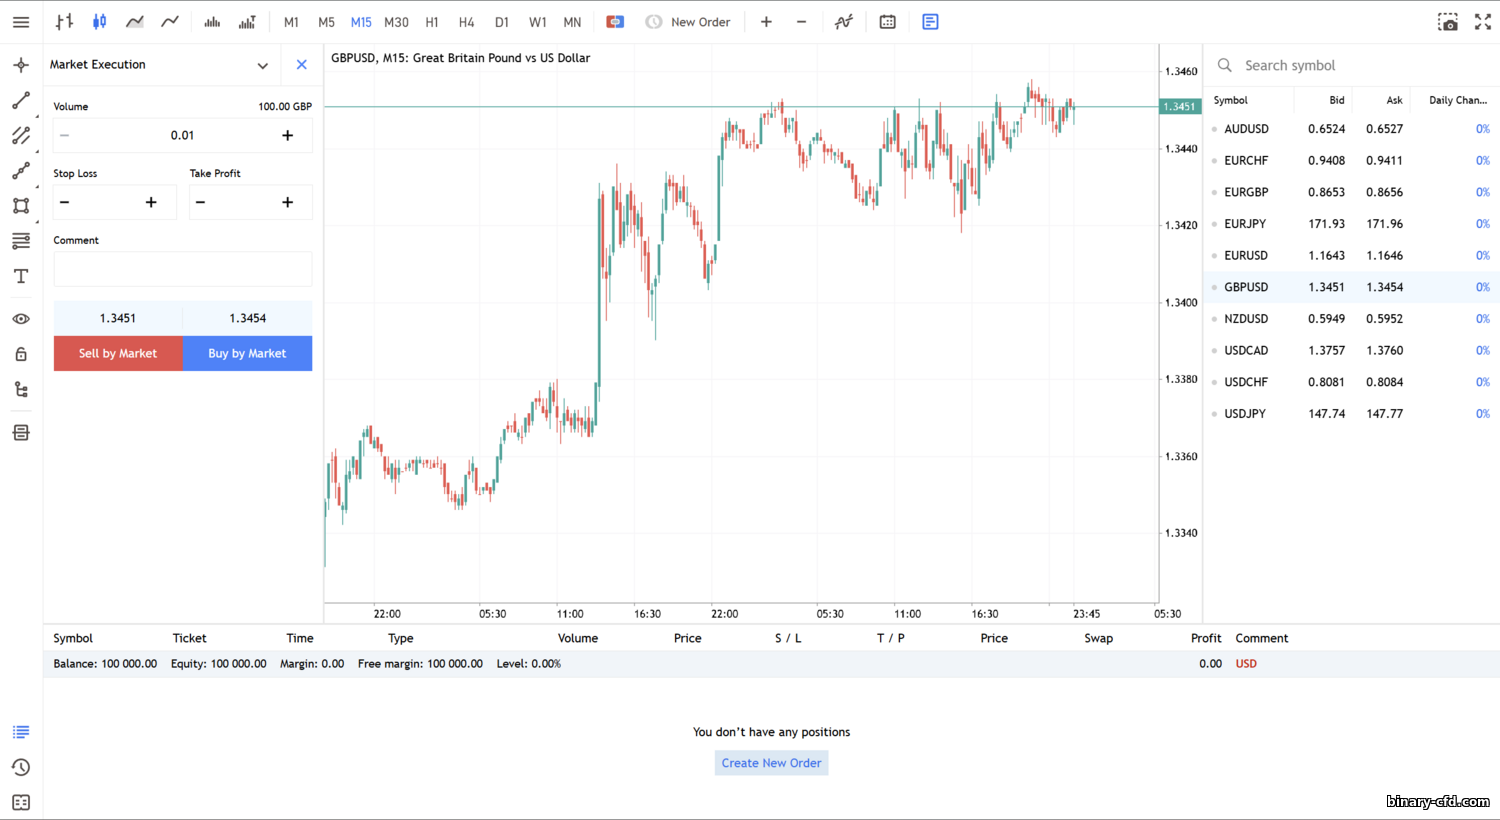This screenshot has width=1500, height=820.
Task: Open the hamburger main menu
Action: point(21,22)
